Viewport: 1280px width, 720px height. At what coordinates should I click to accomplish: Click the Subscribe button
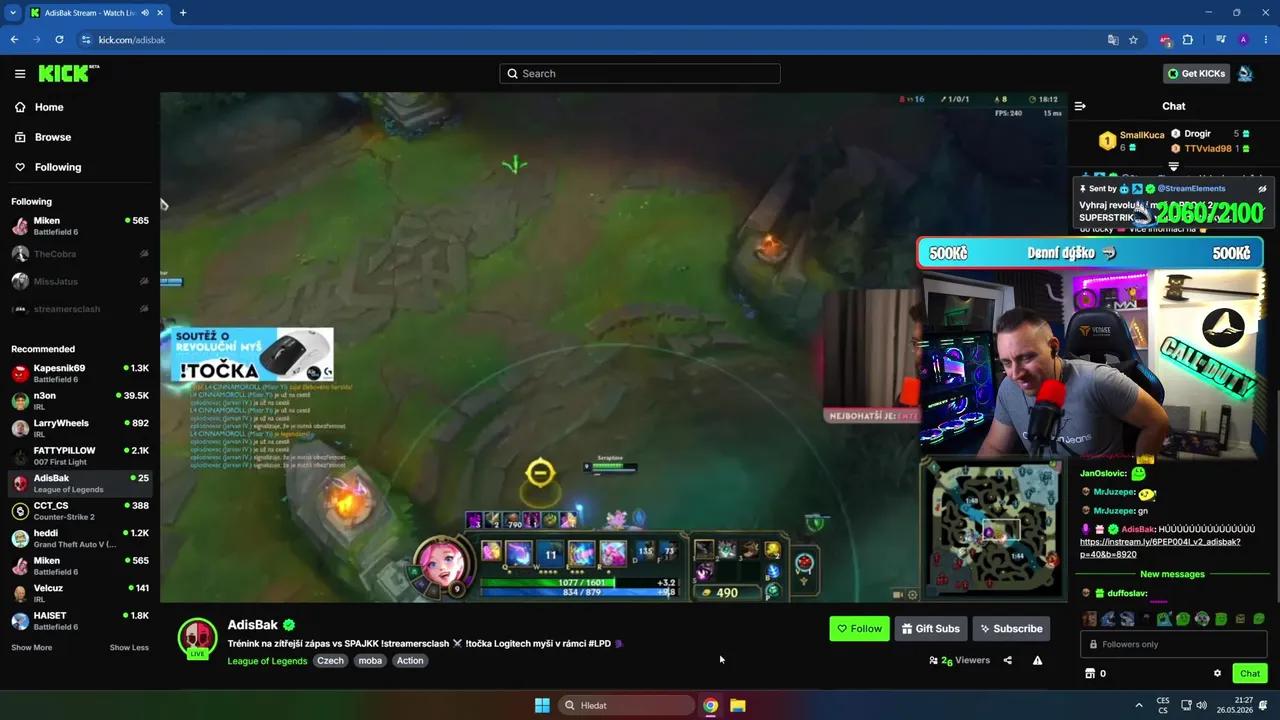tap(1011, 629)
